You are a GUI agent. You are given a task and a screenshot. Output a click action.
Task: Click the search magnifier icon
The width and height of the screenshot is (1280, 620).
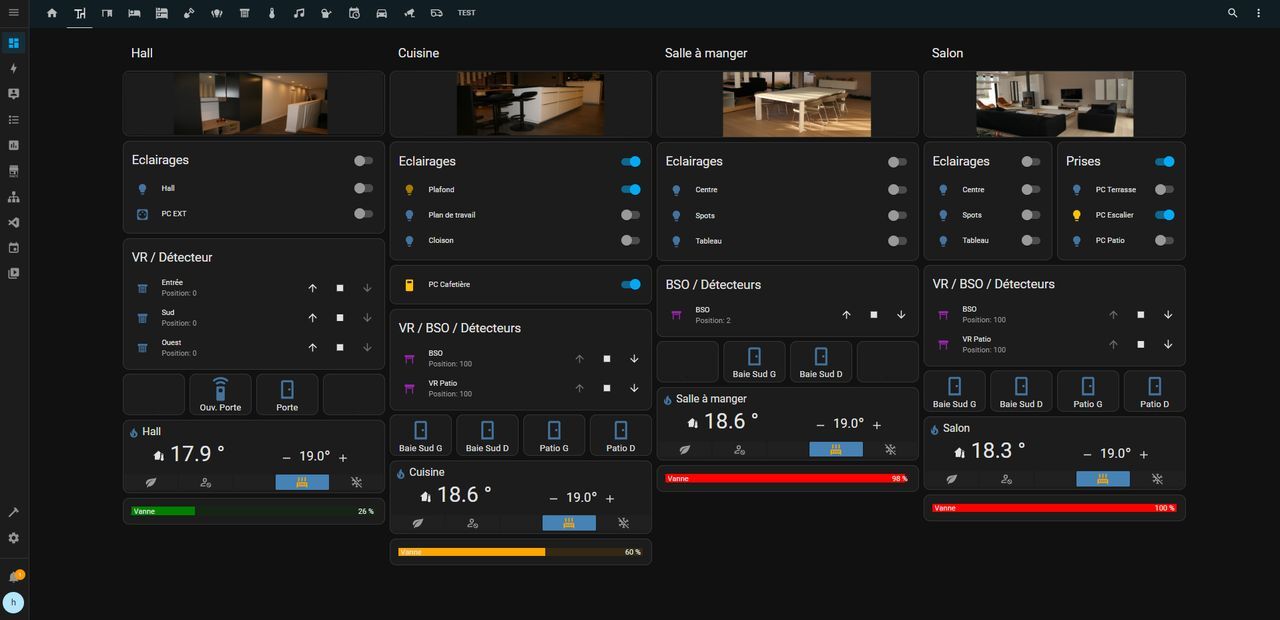click(x=1232, y=13)
